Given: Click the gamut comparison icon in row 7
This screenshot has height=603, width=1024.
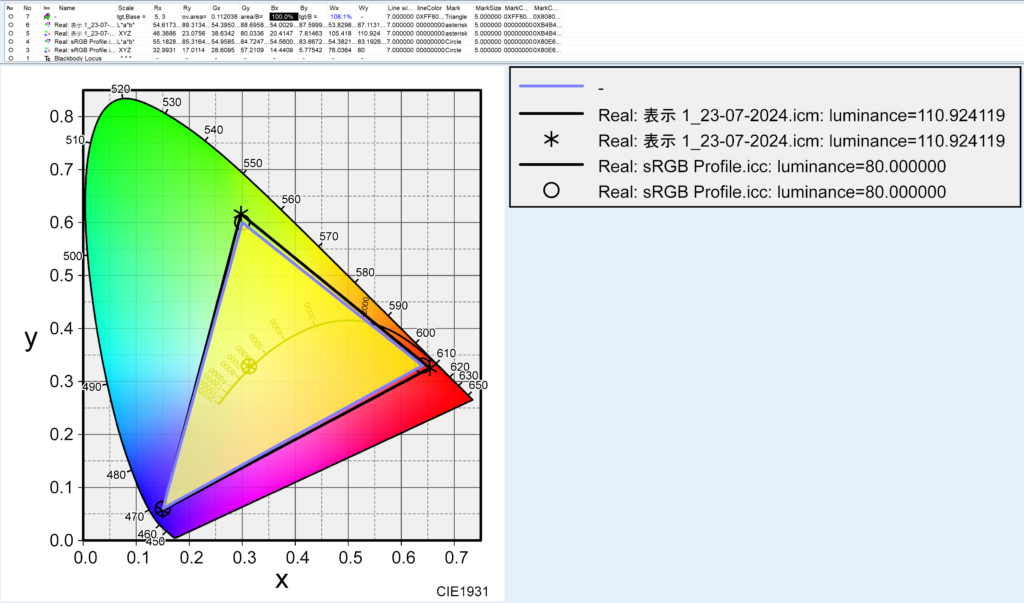Looking at the screenshot, I should click(47, 16).
